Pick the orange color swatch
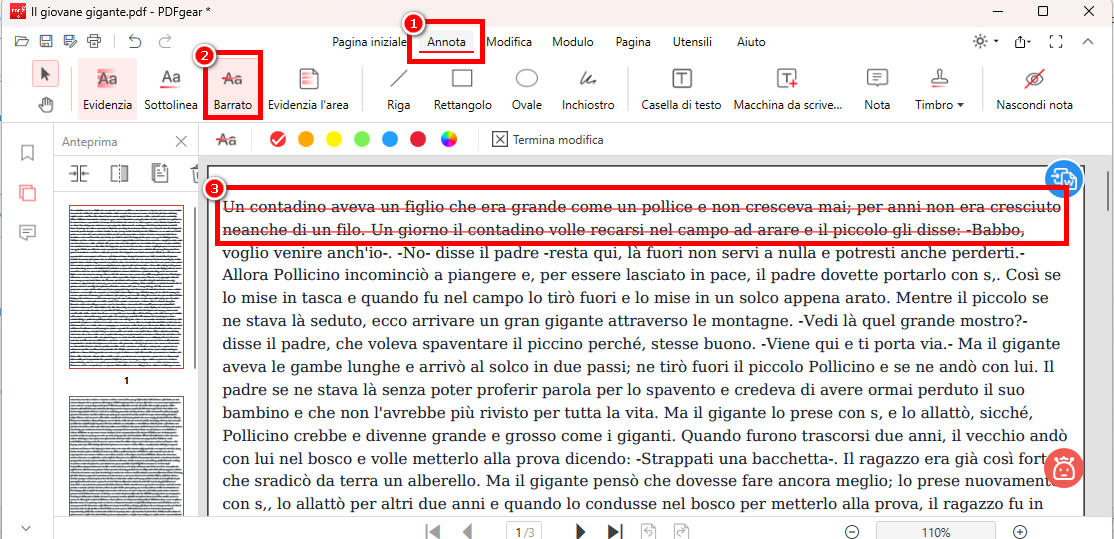This screenshot has height=539, width=1114. tap(305, 139)
